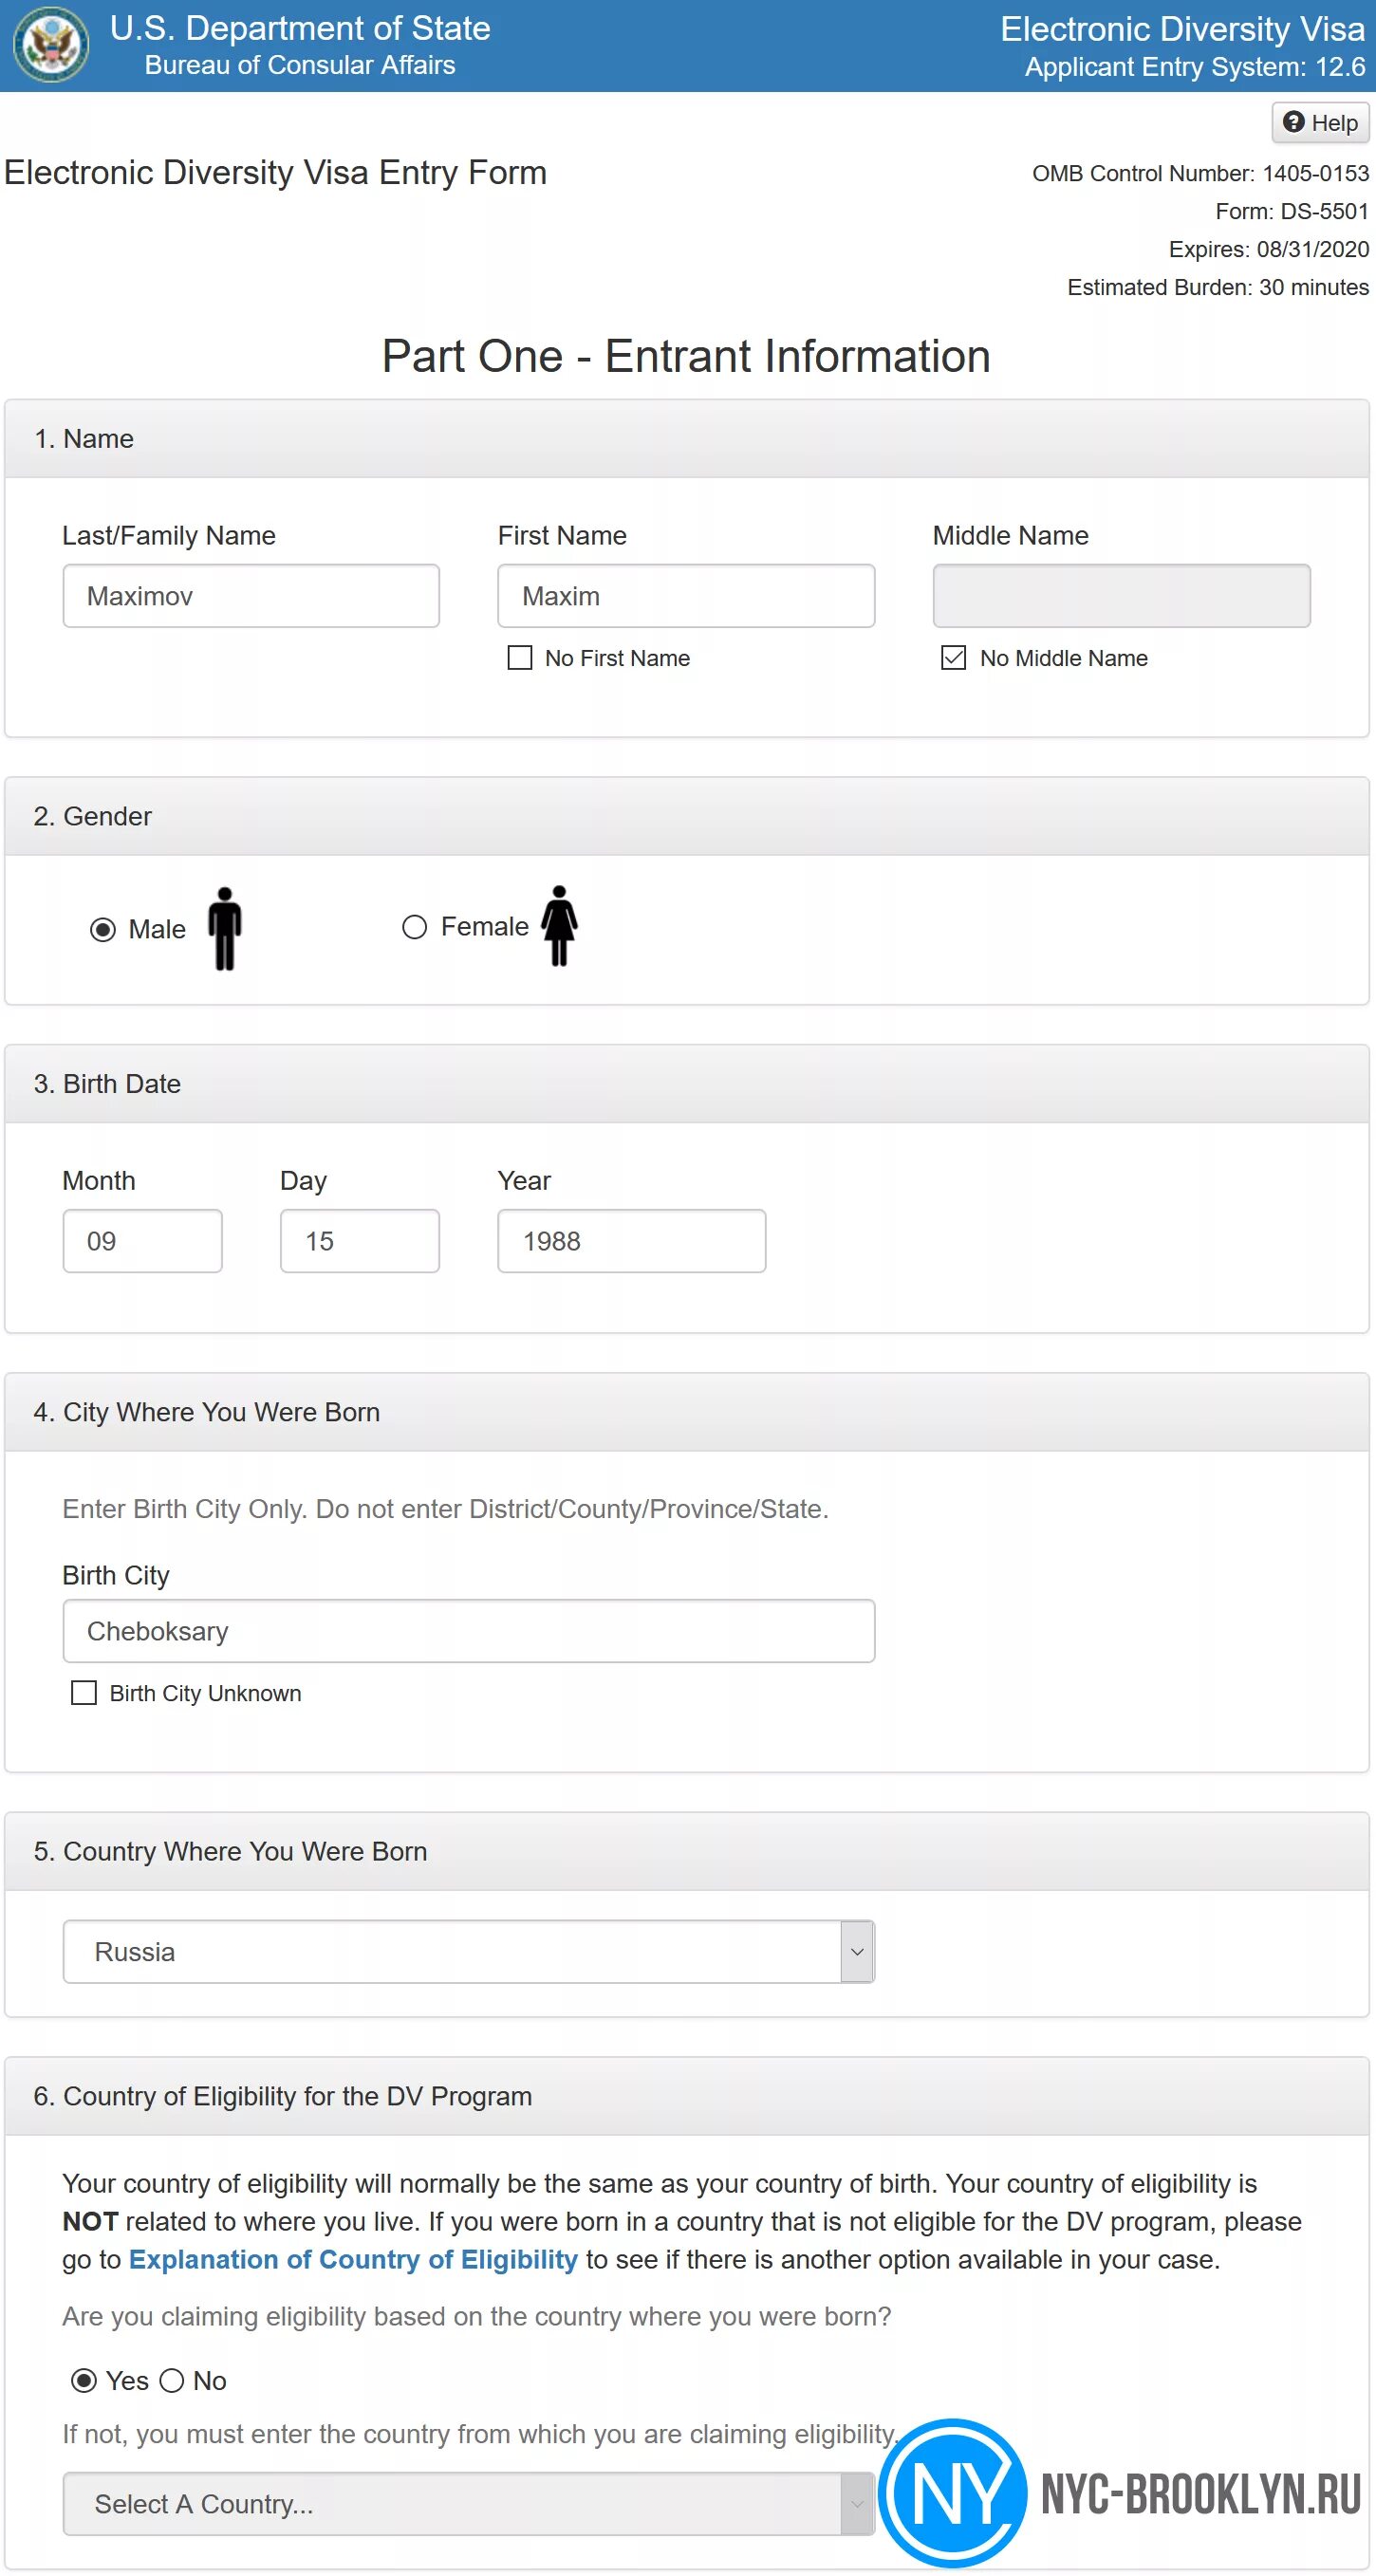1376x2576 pixels.
Task: Click the U.S. Department of State seal
Action: click(51, 45)
